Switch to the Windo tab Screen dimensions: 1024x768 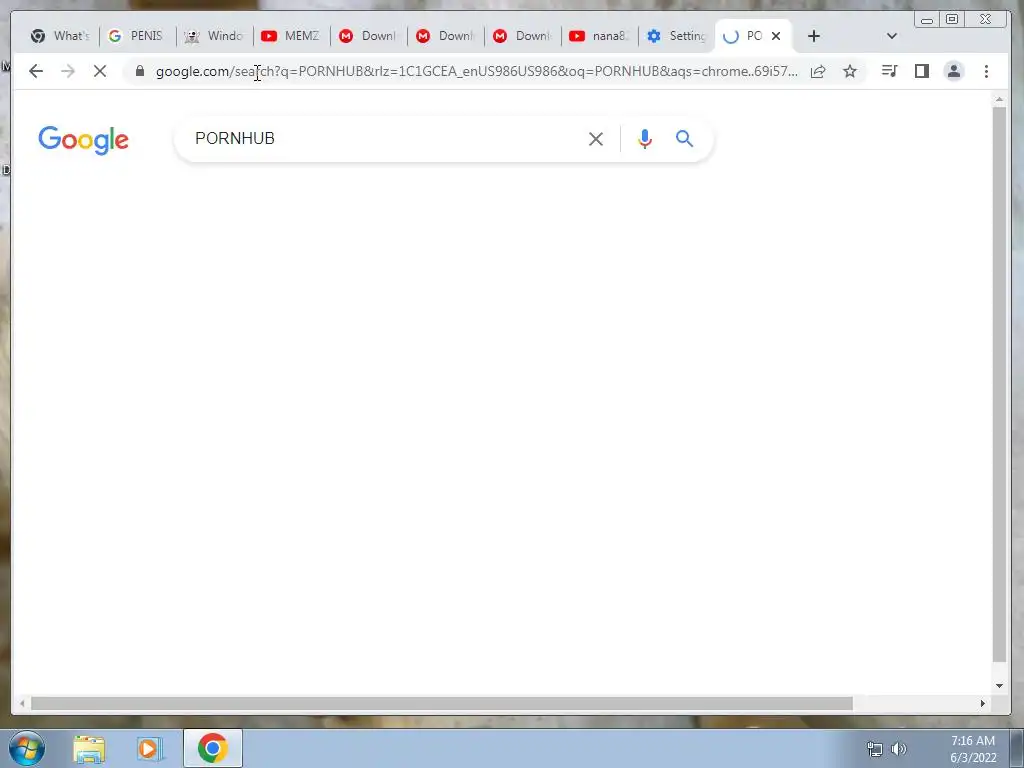(x=214, y=36)
